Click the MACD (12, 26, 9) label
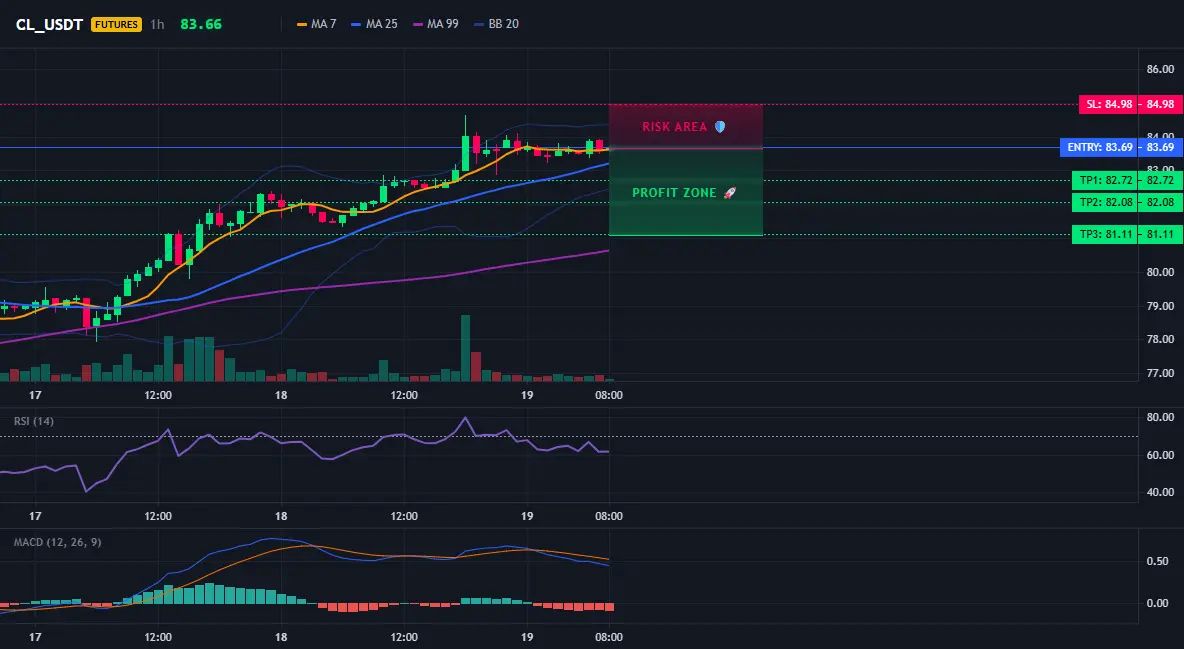 (x=57, y=542)
